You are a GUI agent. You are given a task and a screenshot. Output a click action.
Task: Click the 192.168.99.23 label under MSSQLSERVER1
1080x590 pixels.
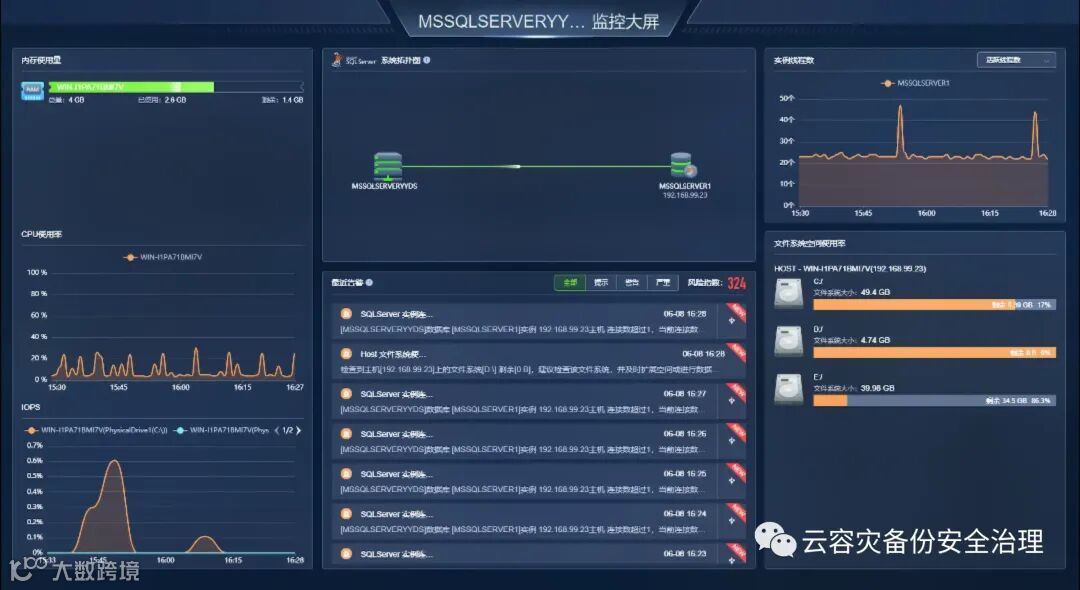685,196
